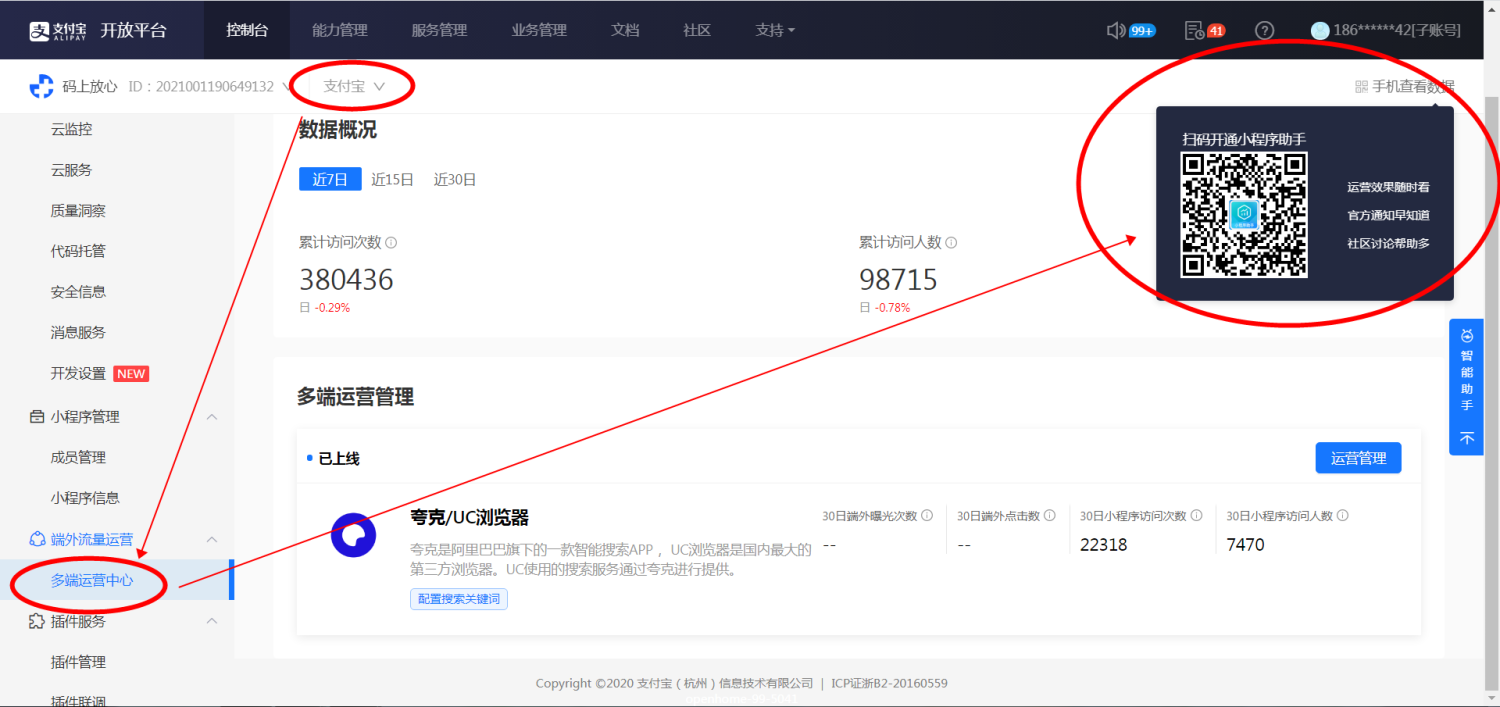Viewport: 1500px width, 707px height.
Task: Open the account menu 186******42[子账号]
Action: click(x=1396, y=30)
